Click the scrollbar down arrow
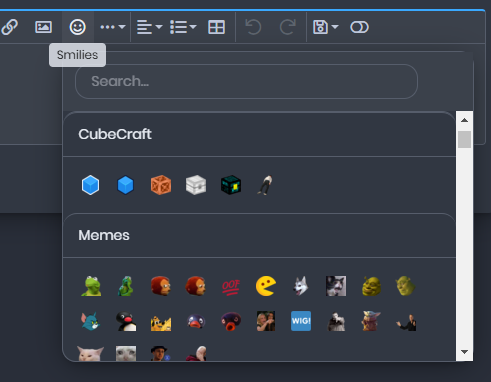This screenshot has height=382, width=491. tap(464, 352)
